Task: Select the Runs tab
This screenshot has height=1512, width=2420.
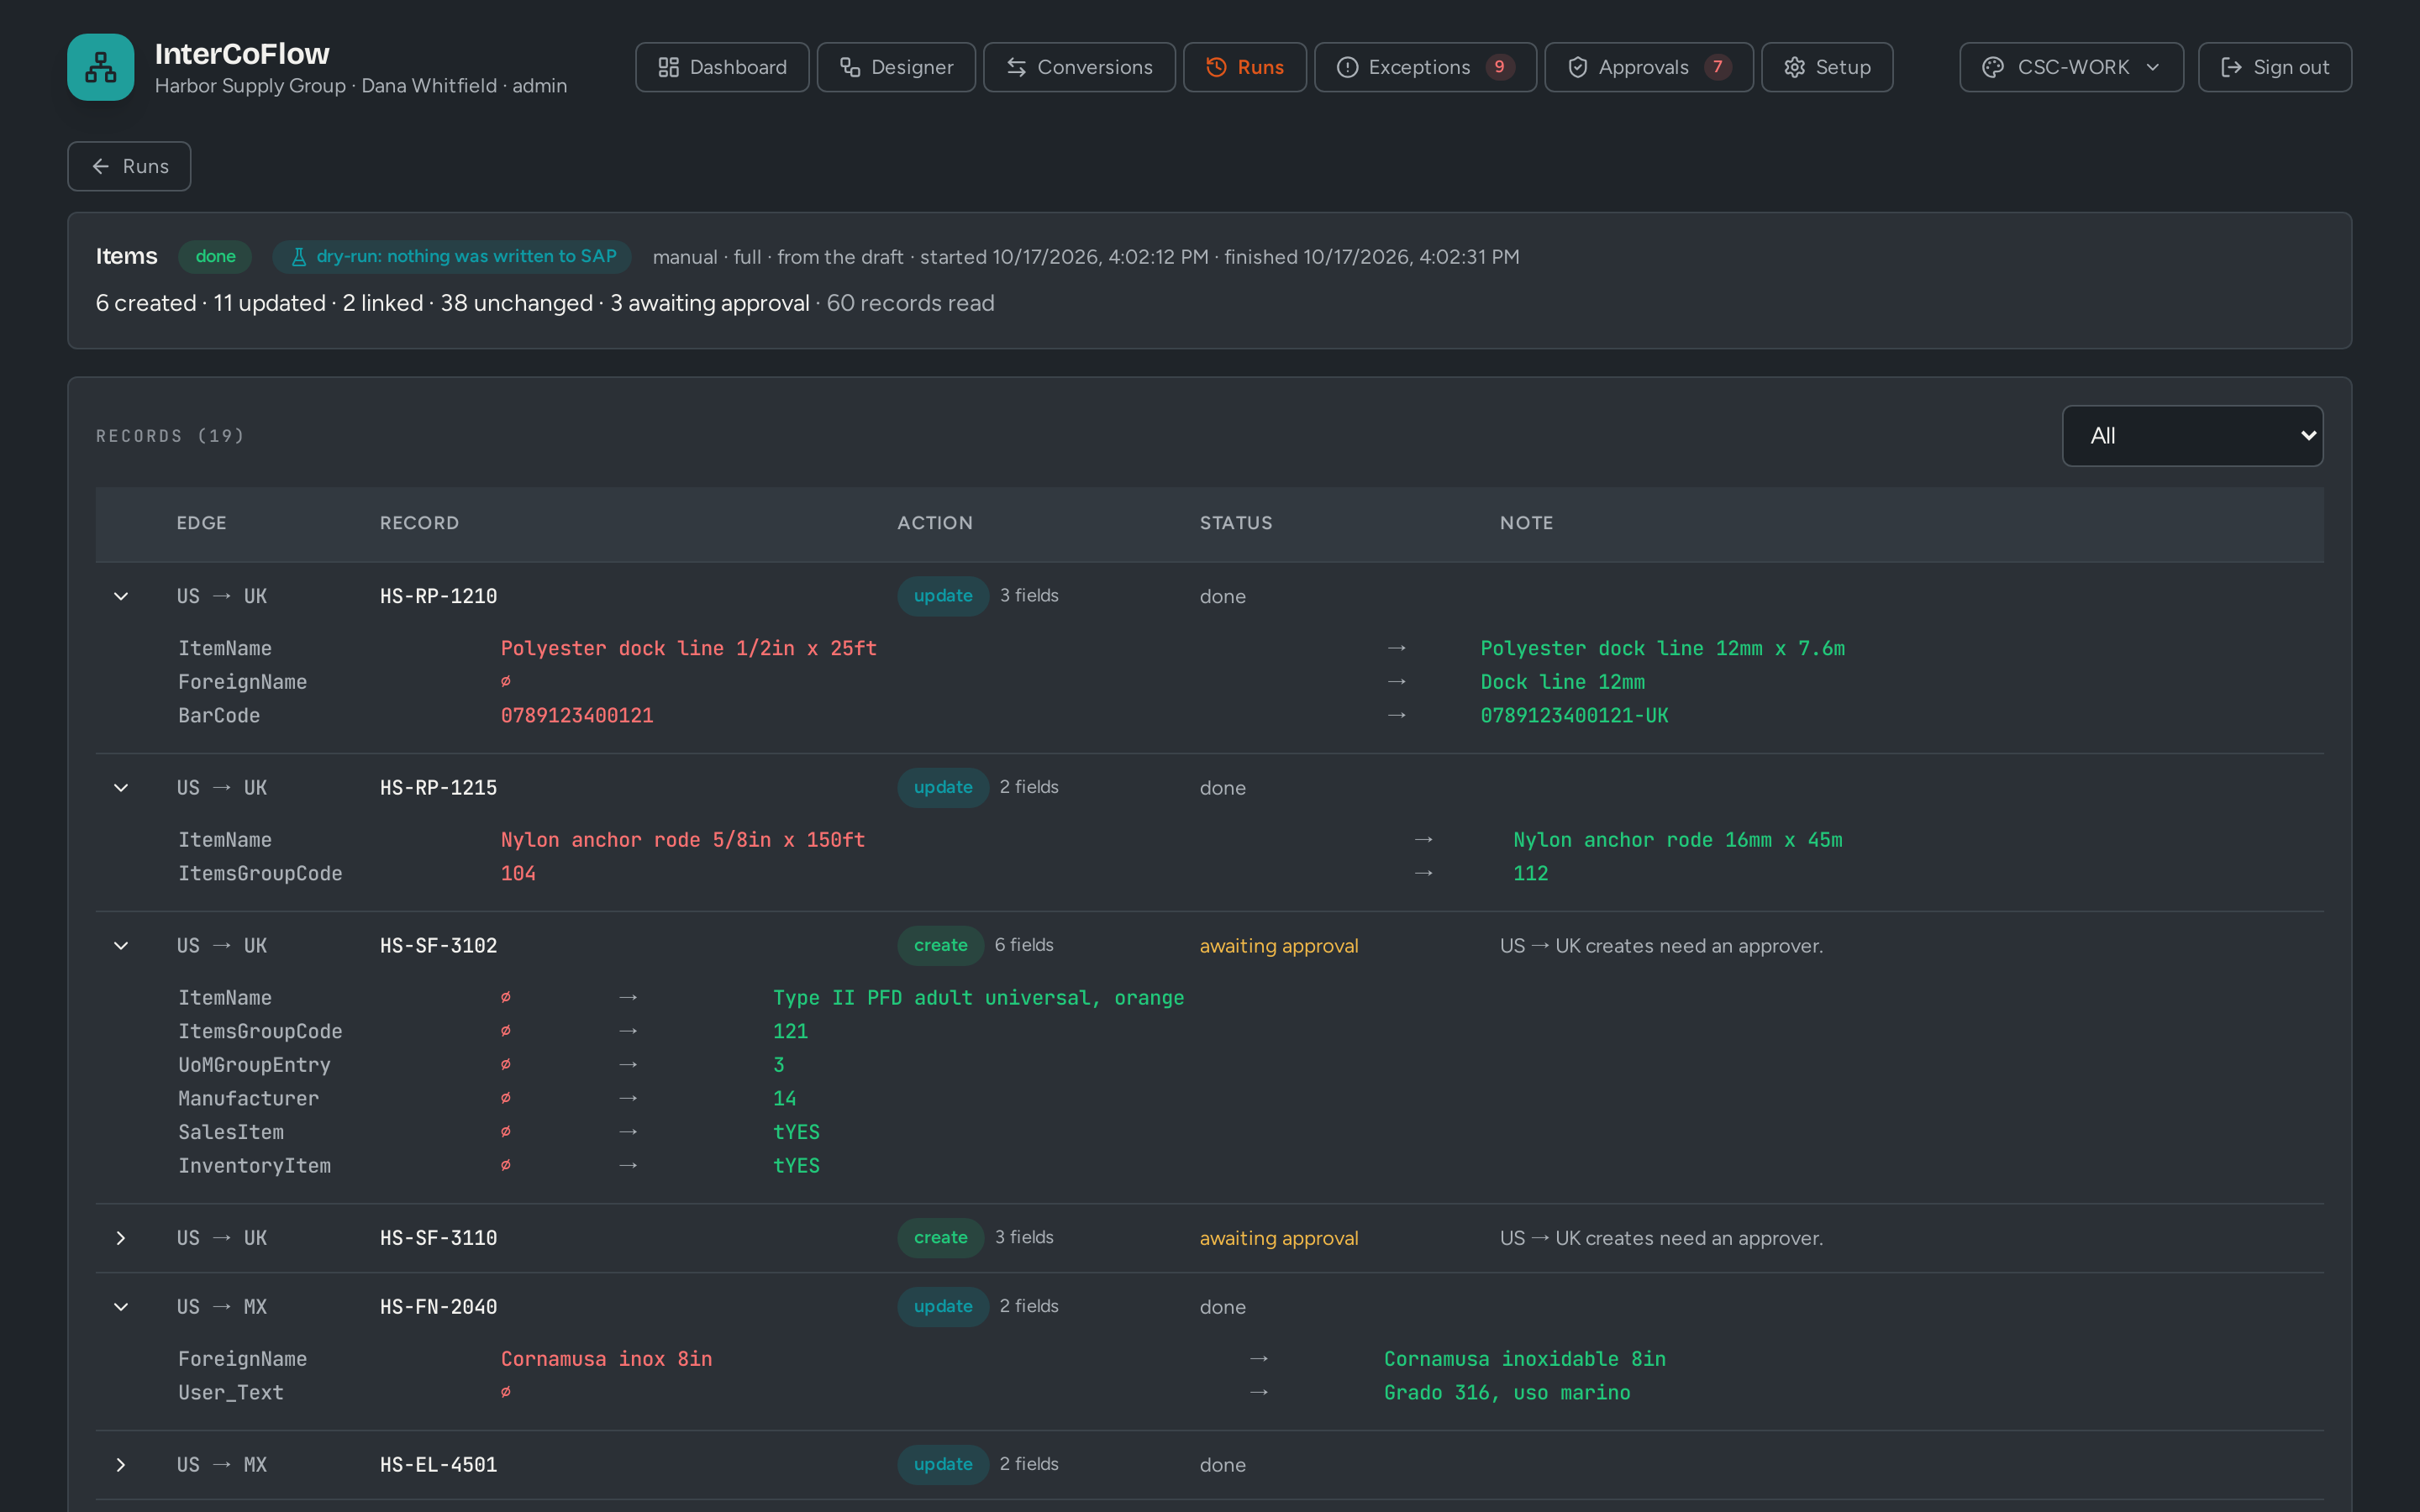Action: [x=1244, y=67]
